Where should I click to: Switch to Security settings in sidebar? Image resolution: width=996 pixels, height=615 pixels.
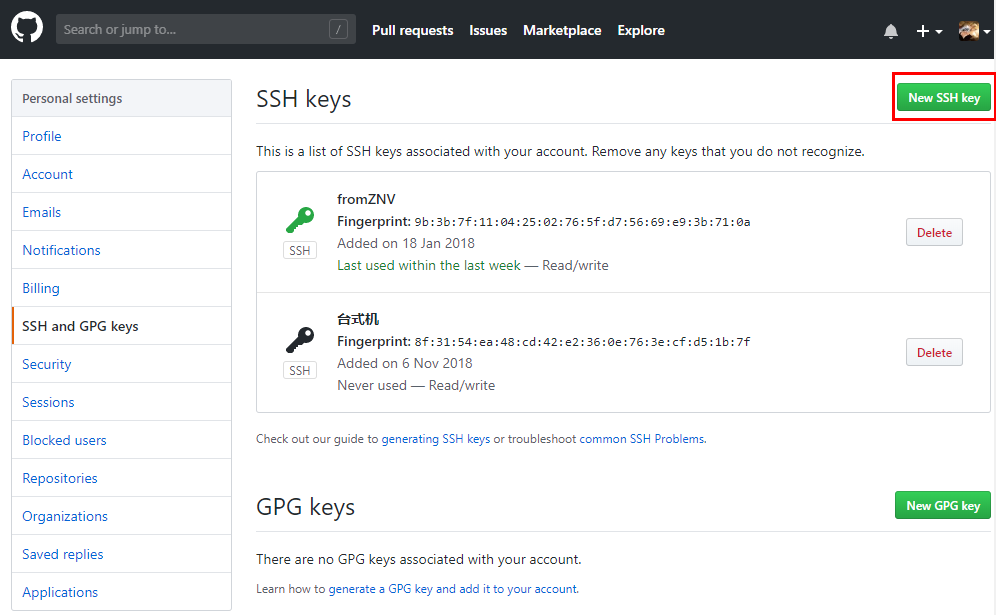[47, 364]
